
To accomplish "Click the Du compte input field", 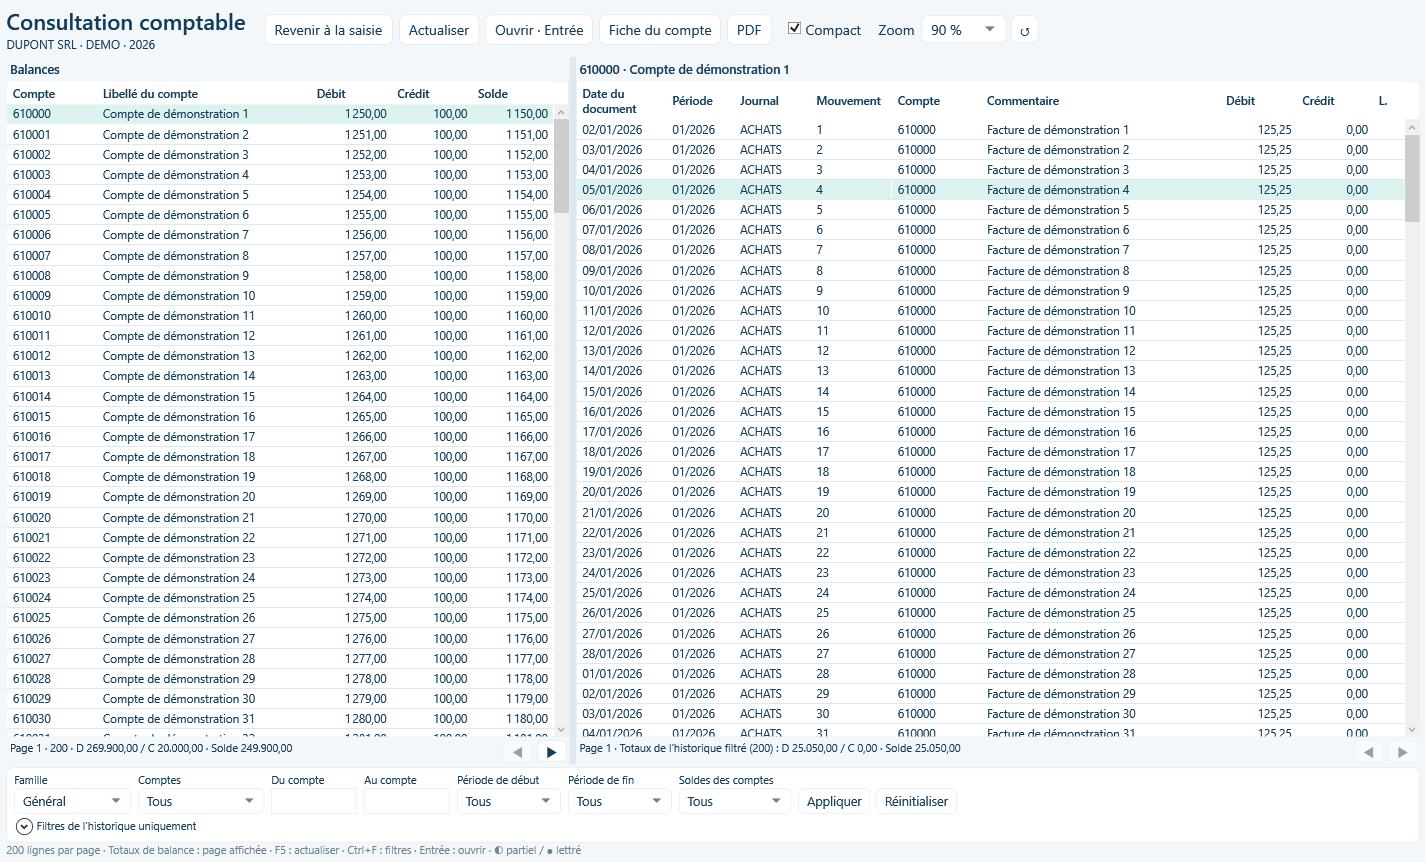I will [x=314, y=801].
